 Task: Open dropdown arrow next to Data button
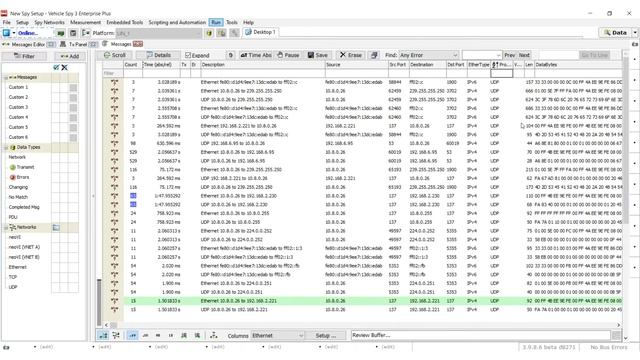pyautogui.click(x=635, y=33)
